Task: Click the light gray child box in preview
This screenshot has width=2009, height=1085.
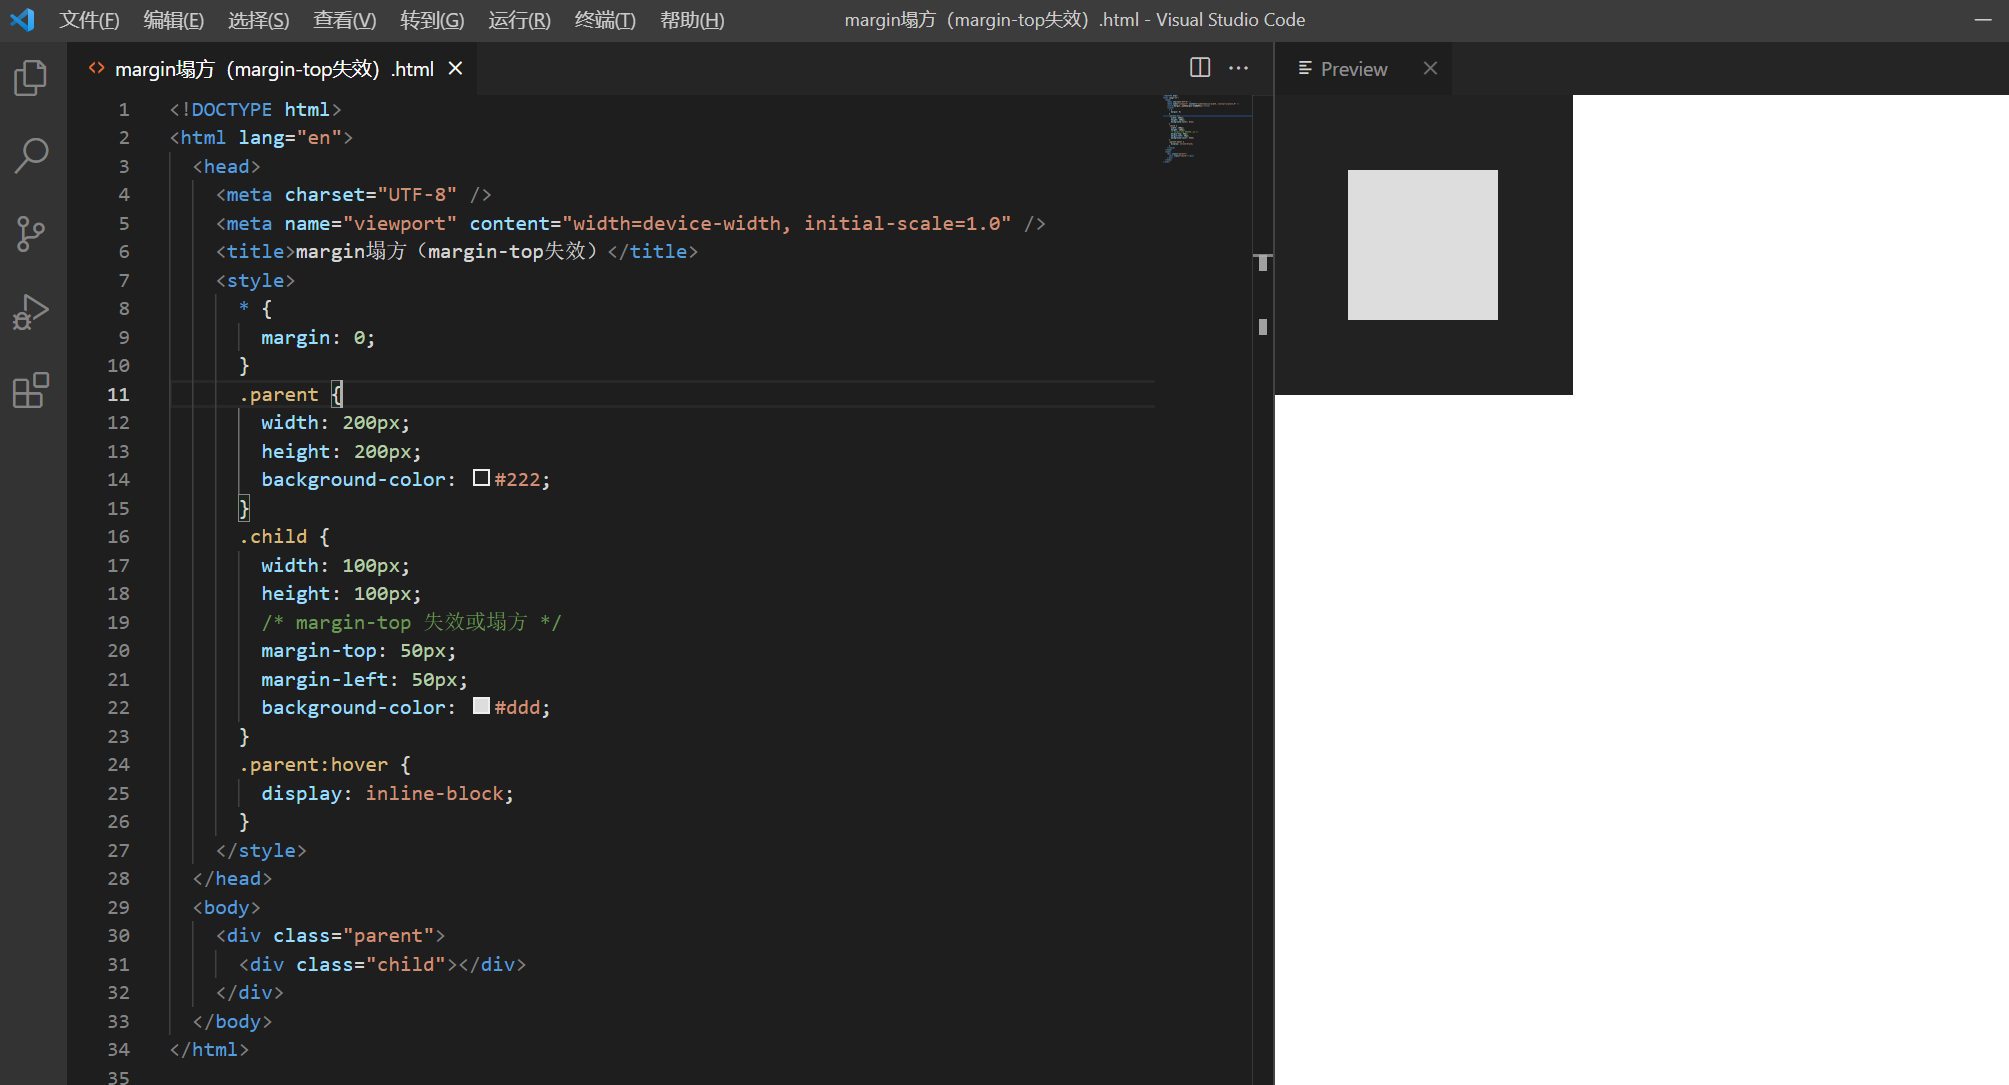Action: click(x=1422, y=245)
